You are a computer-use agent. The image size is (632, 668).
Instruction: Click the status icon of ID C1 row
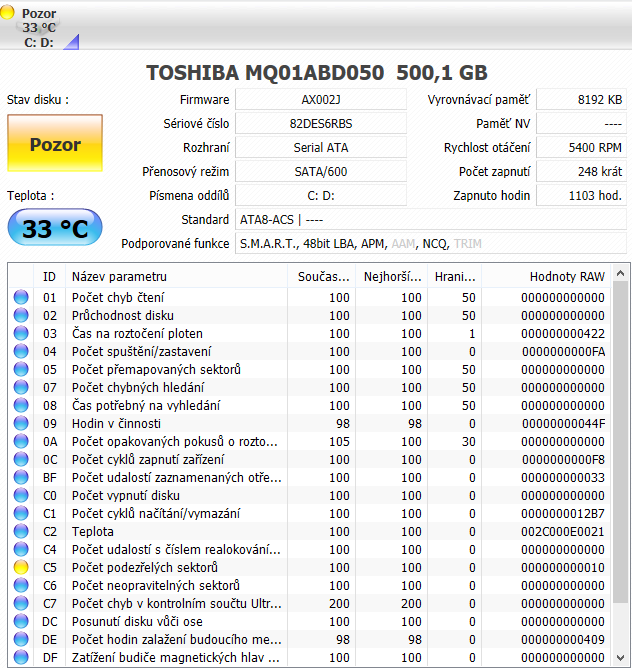click(21, 513)
